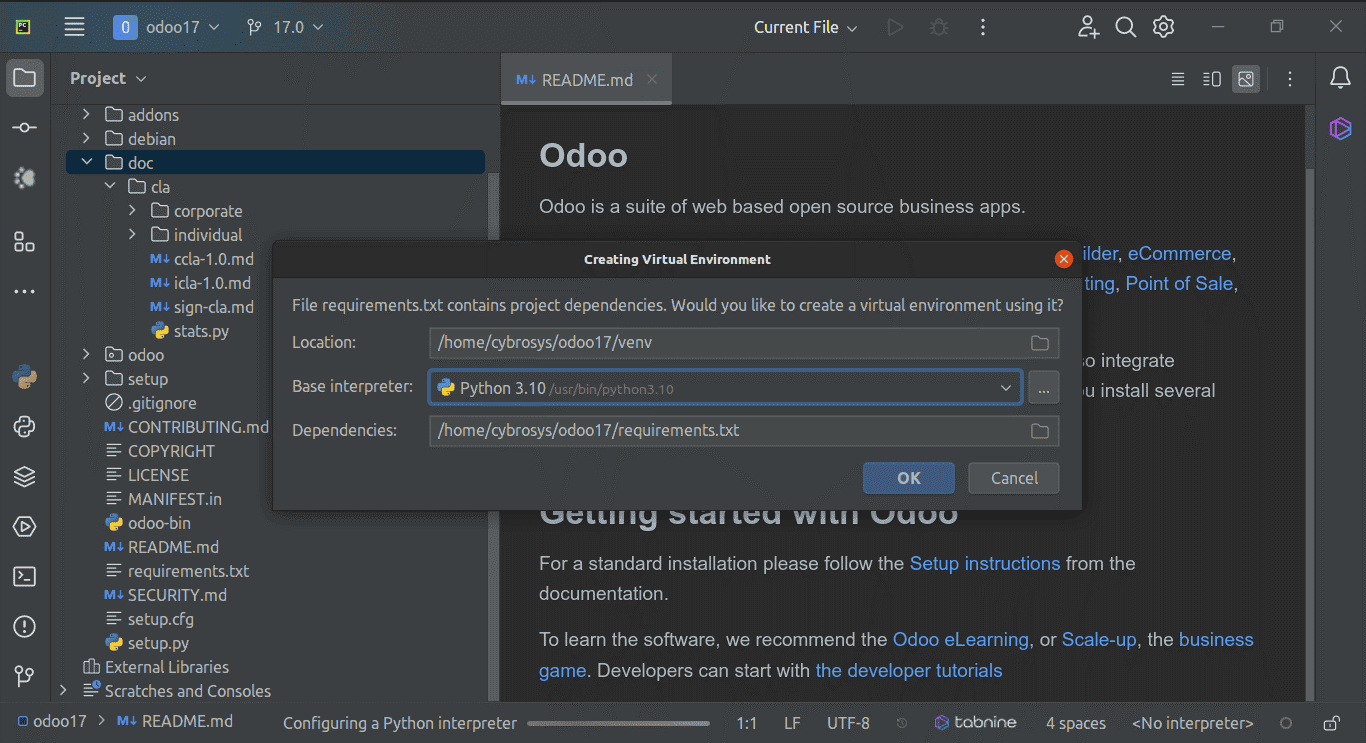Toggle read-only lock in status bar
Image resolution: width=1366 pixels, height=743 pixels.
tap(1332, 723)
